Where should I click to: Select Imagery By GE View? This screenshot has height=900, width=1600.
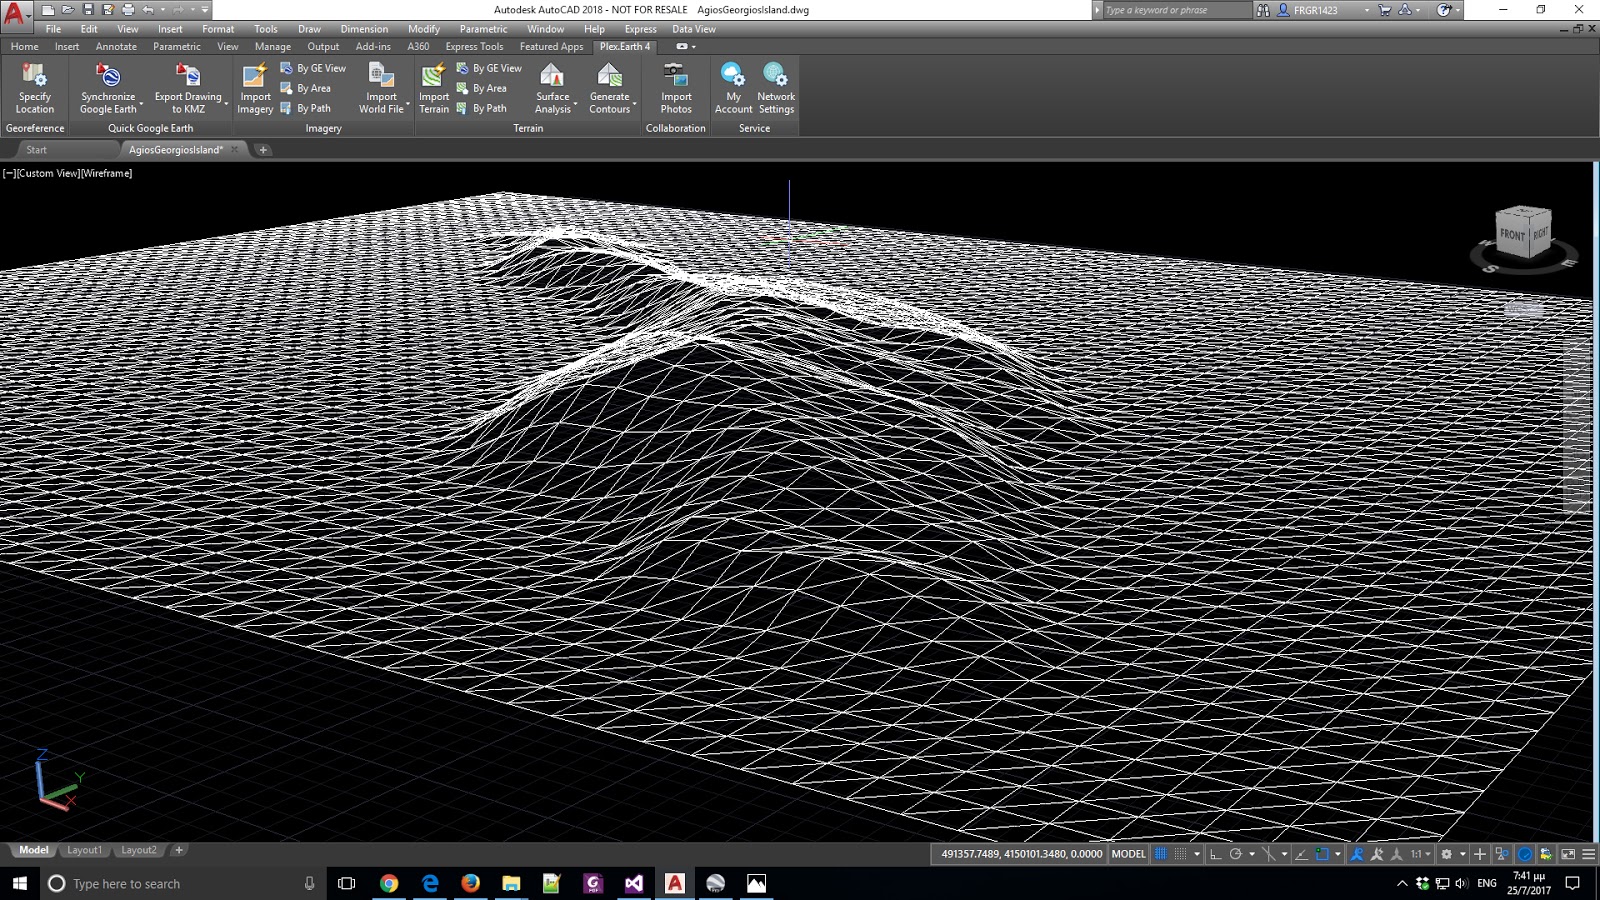click(x=313, y=68)
